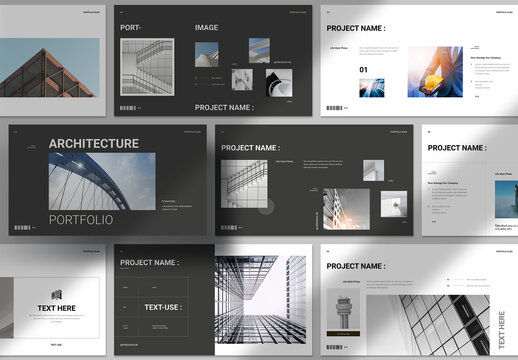Click the TEXT-USE : label in the table
The width and height of the screenshot is (518, 360).
click(163, 307)
